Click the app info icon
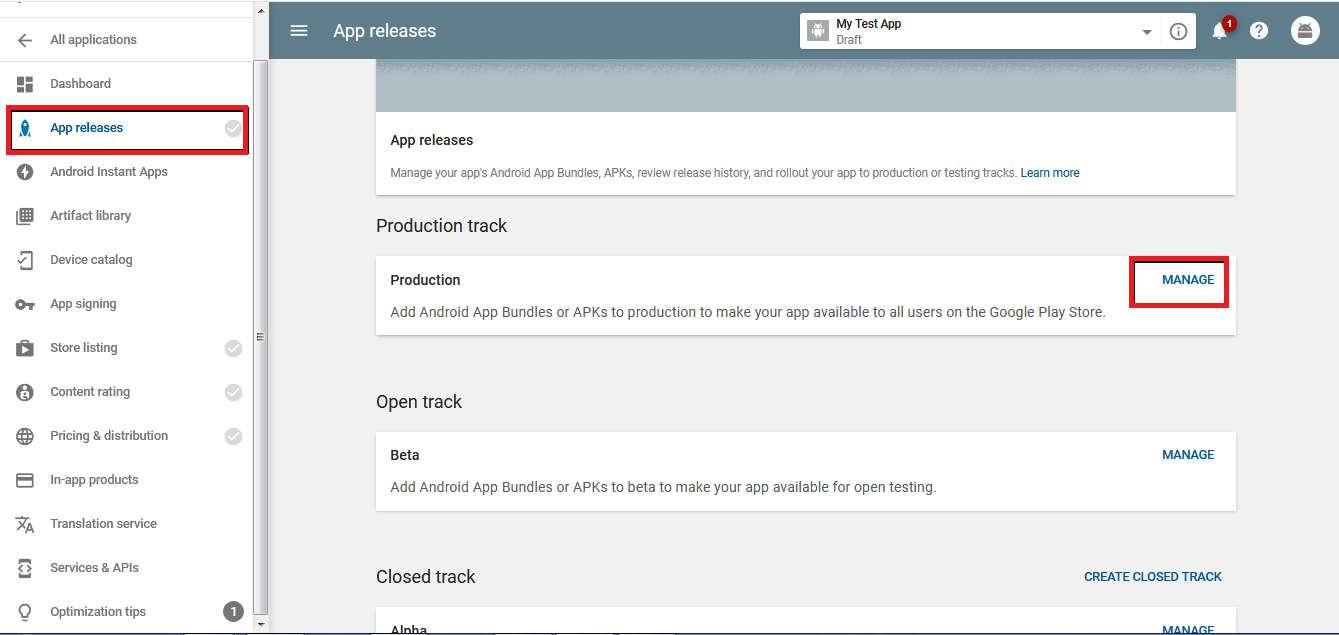The width and height of the screenshot is (1339, 635). click(1178, 31)
